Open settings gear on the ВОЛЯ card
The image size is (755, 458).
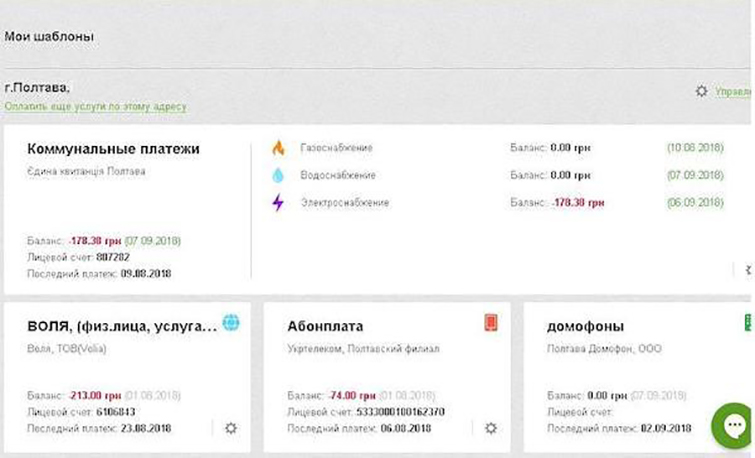231,428
